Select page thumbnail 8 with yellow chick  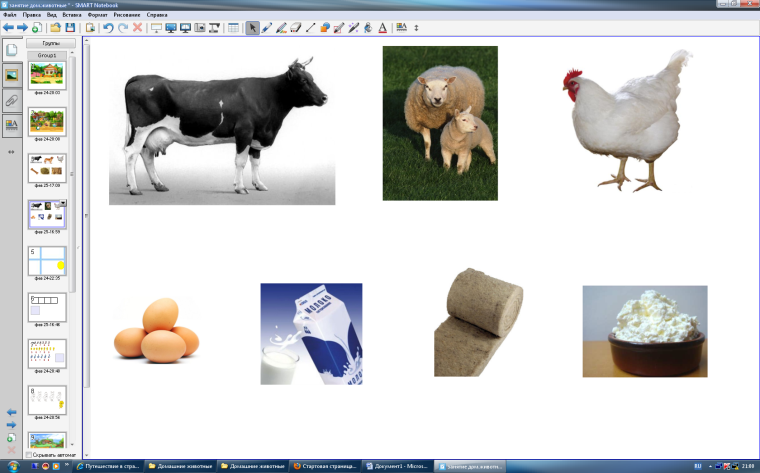click(x=47, y=400)
